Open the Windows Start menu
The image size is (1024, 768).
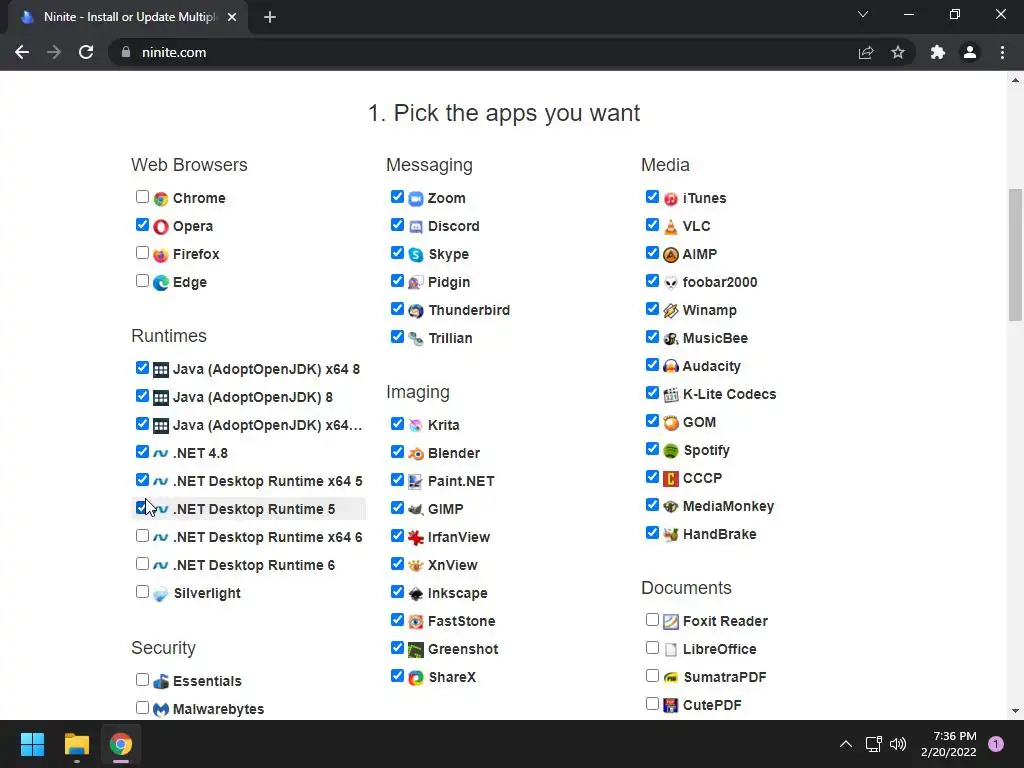(32, 744)
